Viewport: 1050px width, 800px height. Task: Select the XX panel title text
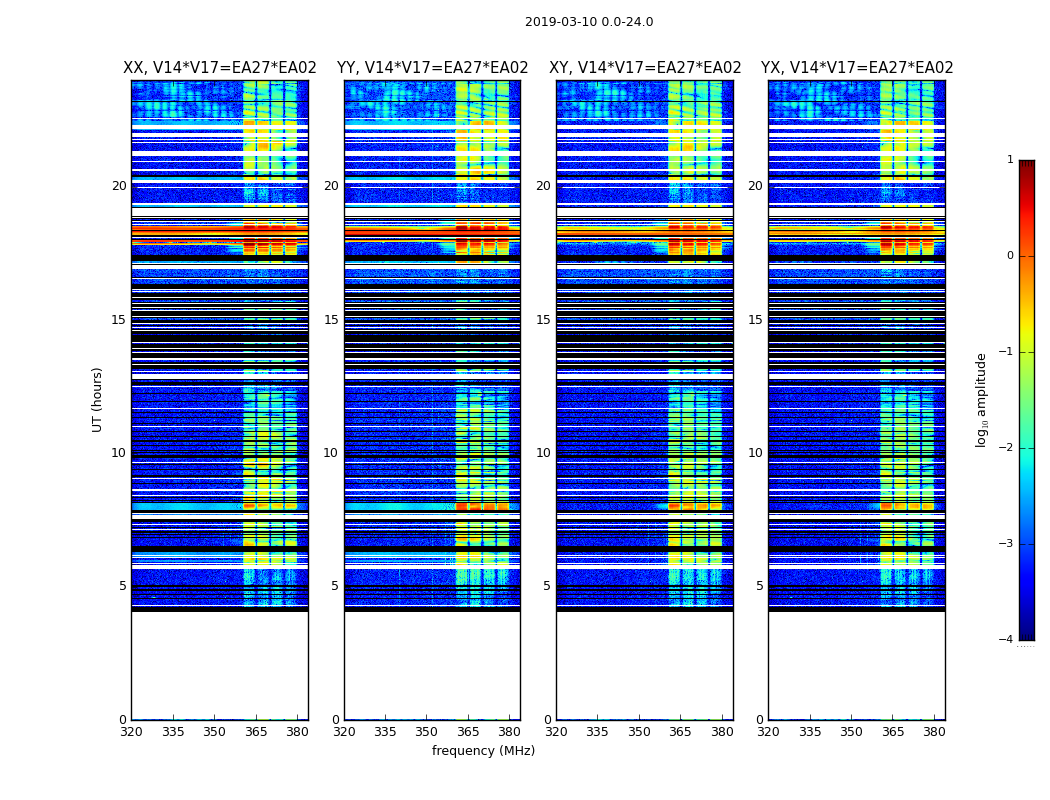coord(219,68)
